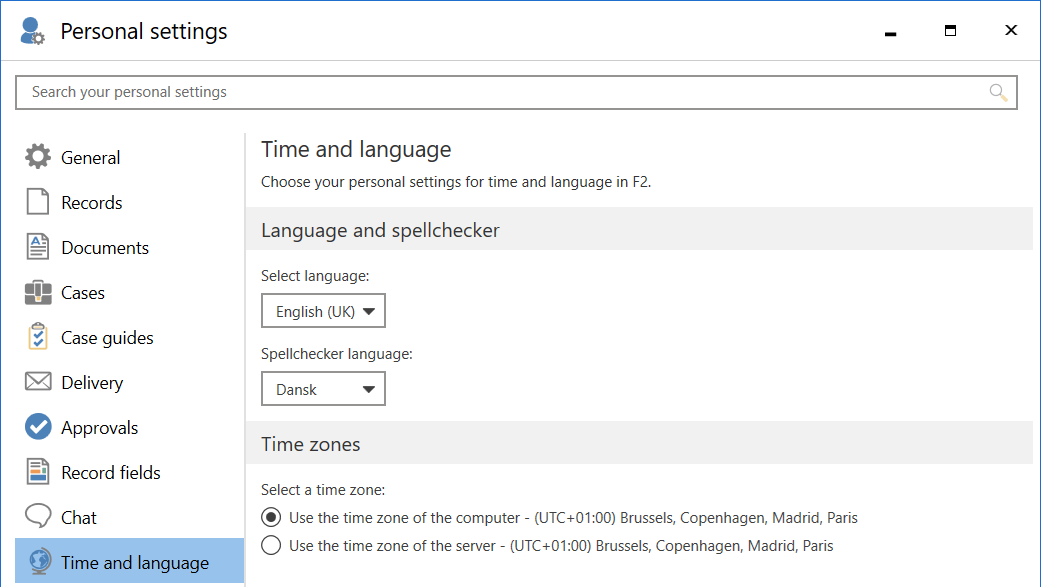The image size is (1041, 587).
Task: Click the 'Spellchecker language:' label
Action: pos(337,354)
